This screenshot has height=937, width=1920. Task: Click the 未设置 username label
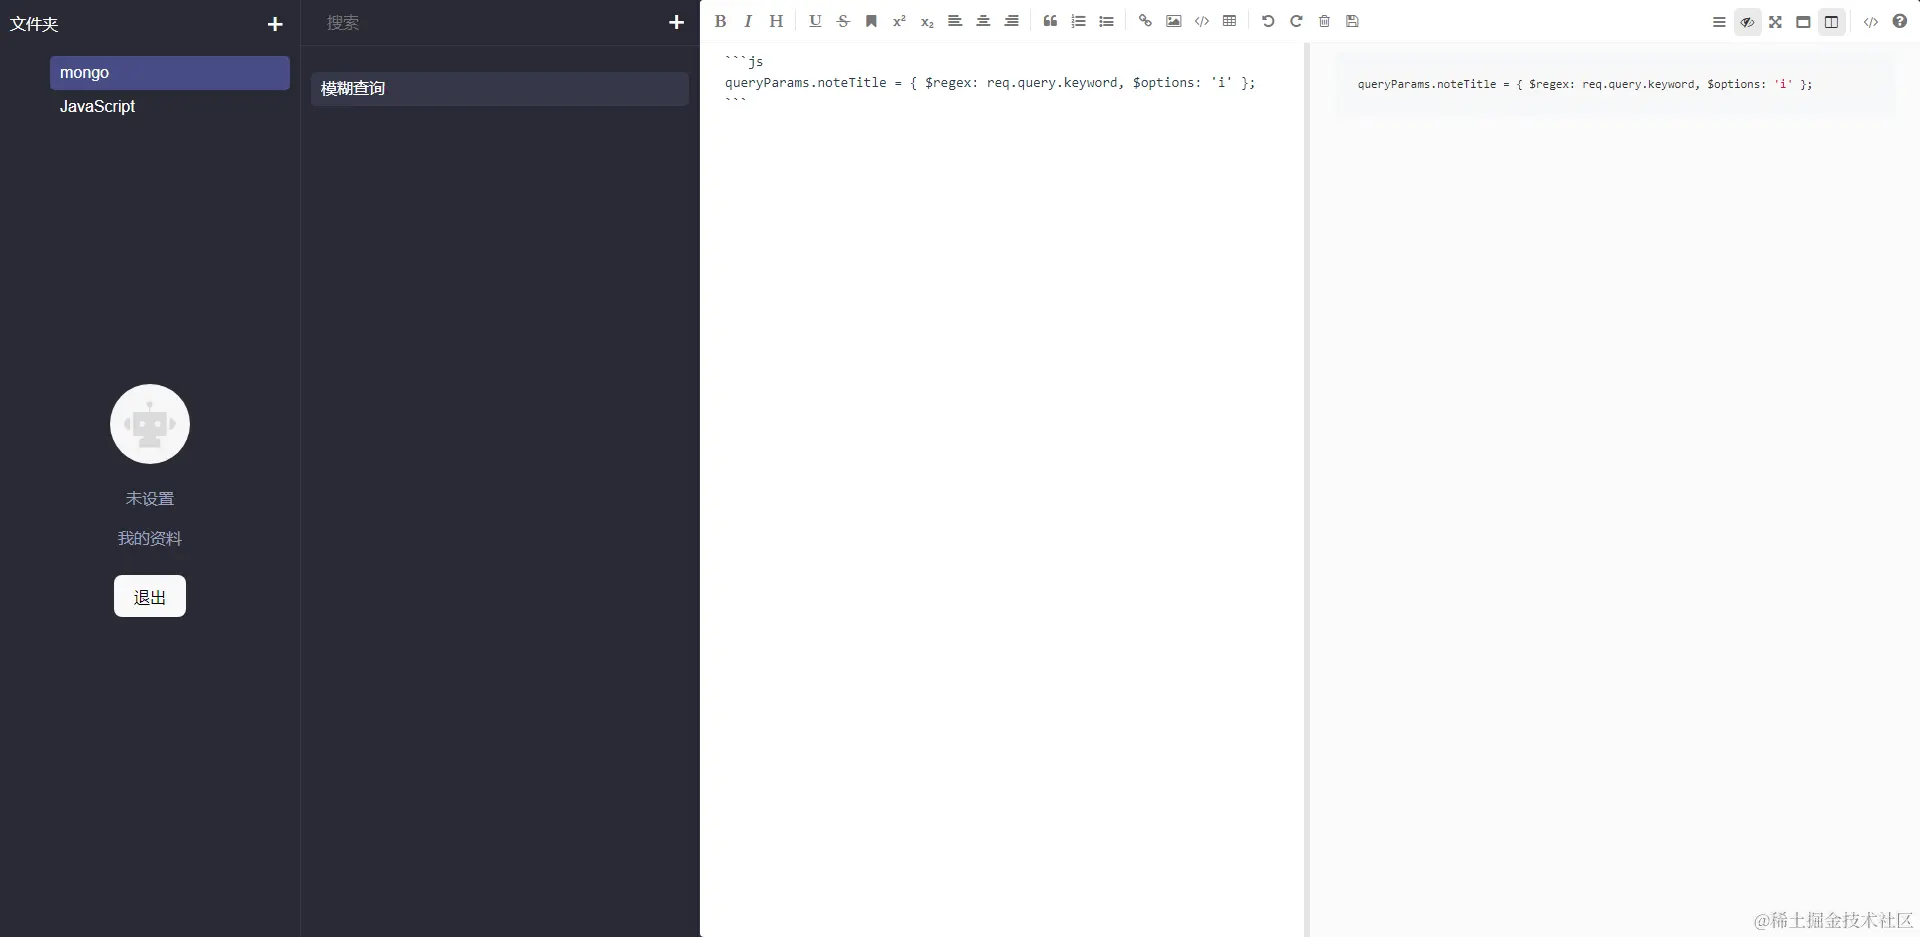(x=150, y=498)
